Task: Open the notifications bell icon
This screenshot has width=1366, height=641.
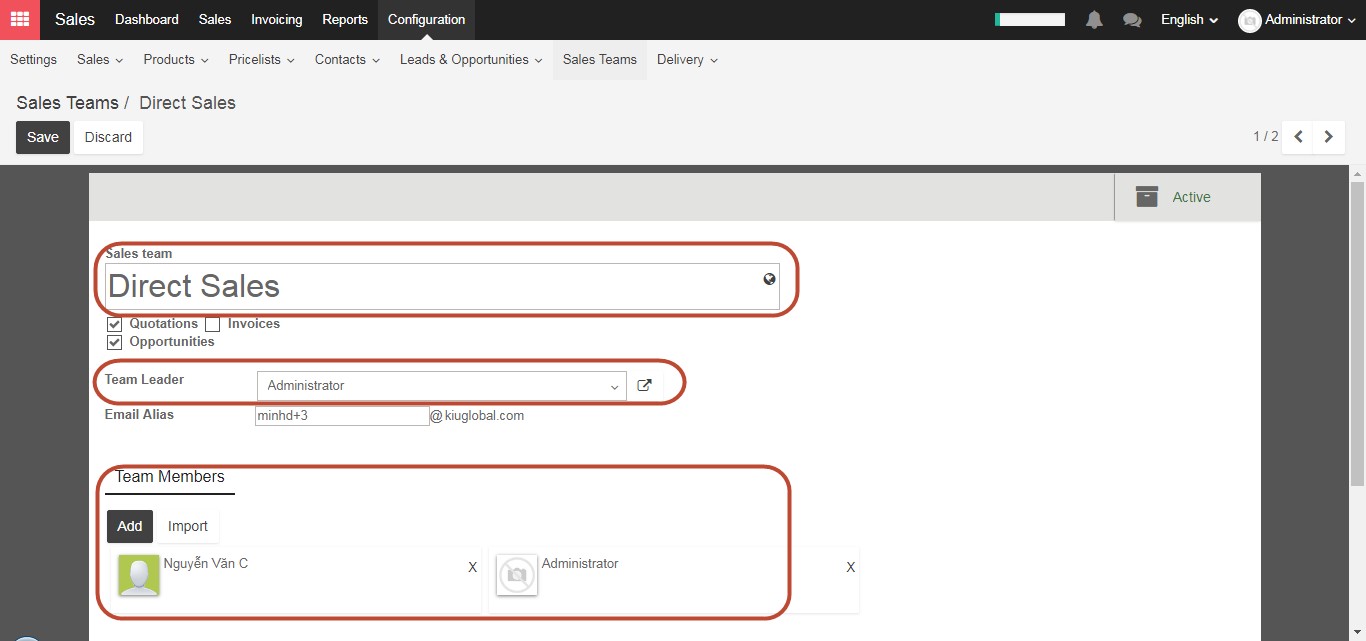Action: (1094, 20)
